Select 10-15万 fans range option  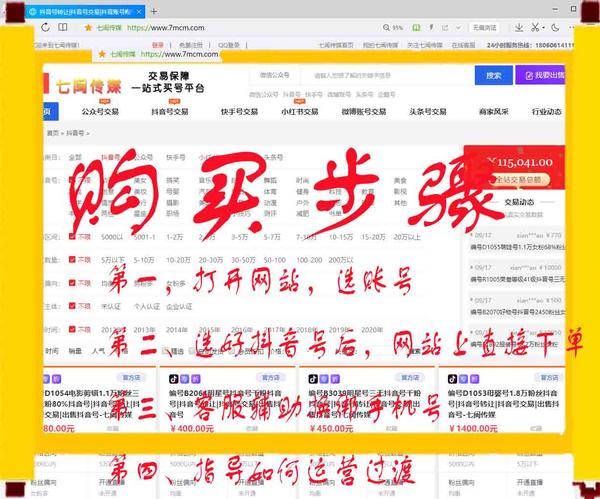click(341, 237)
